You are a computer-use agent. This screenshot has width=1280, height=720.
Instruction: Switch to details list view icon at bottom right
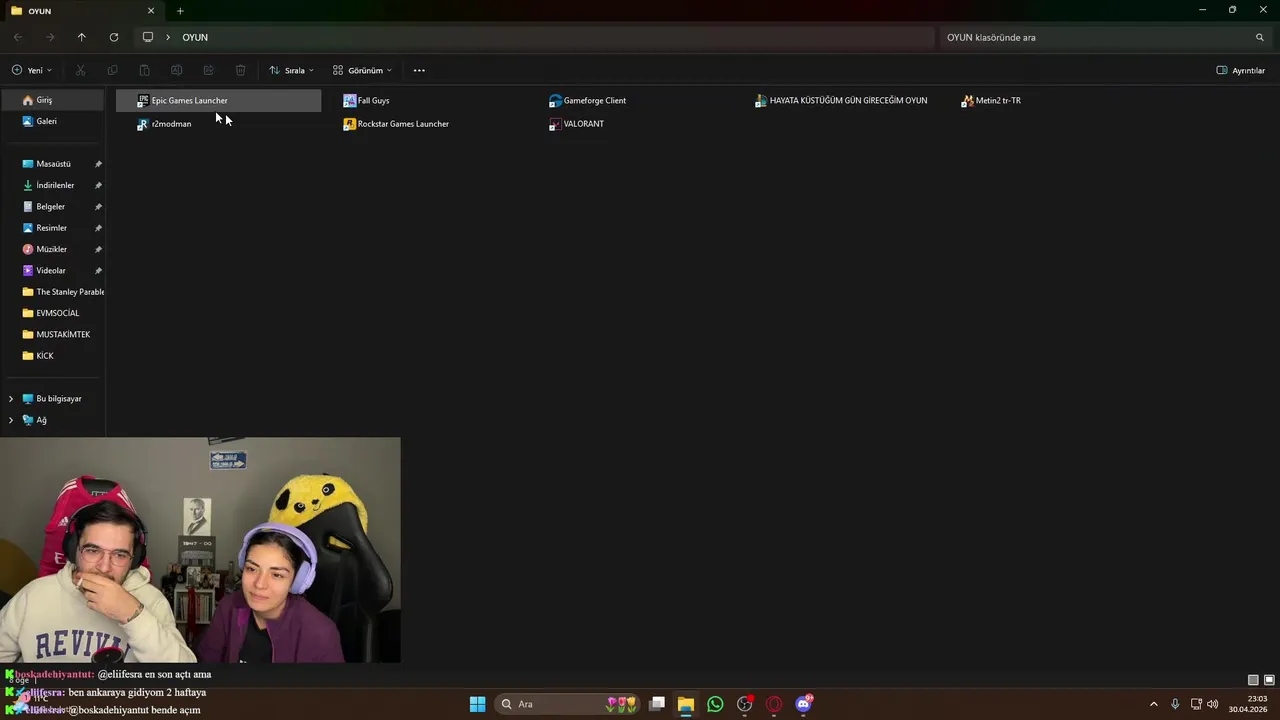(x=1253, y=680)
